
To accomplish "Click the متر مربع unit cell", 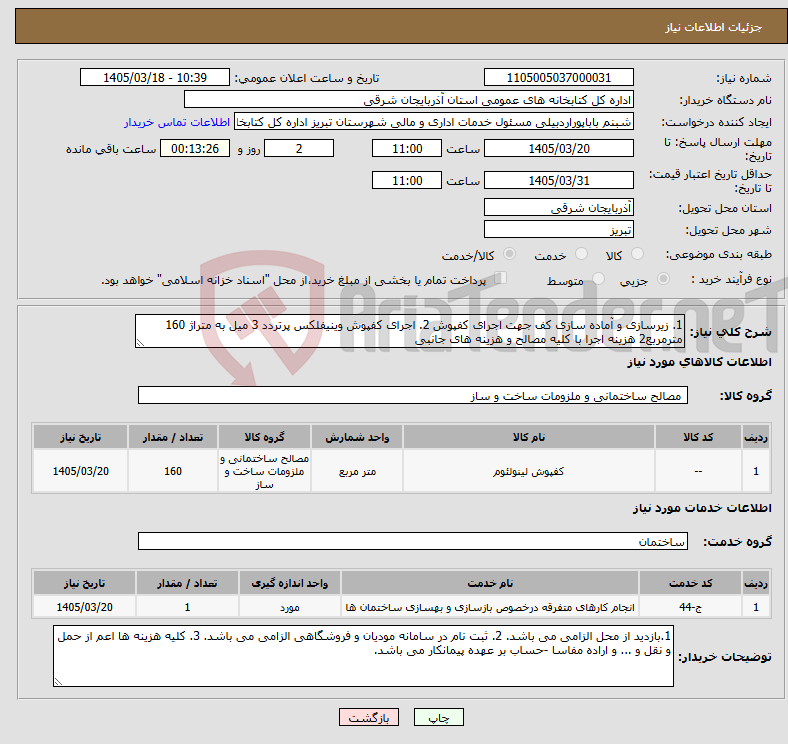I will coord(357,472).
